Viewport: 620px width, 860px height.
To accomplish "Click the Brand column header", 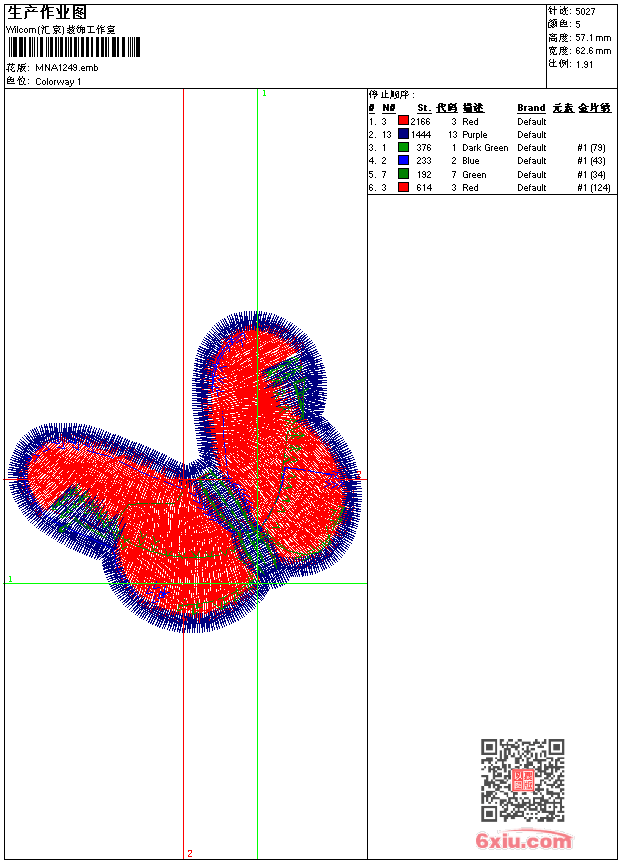I will pos(531,108).
